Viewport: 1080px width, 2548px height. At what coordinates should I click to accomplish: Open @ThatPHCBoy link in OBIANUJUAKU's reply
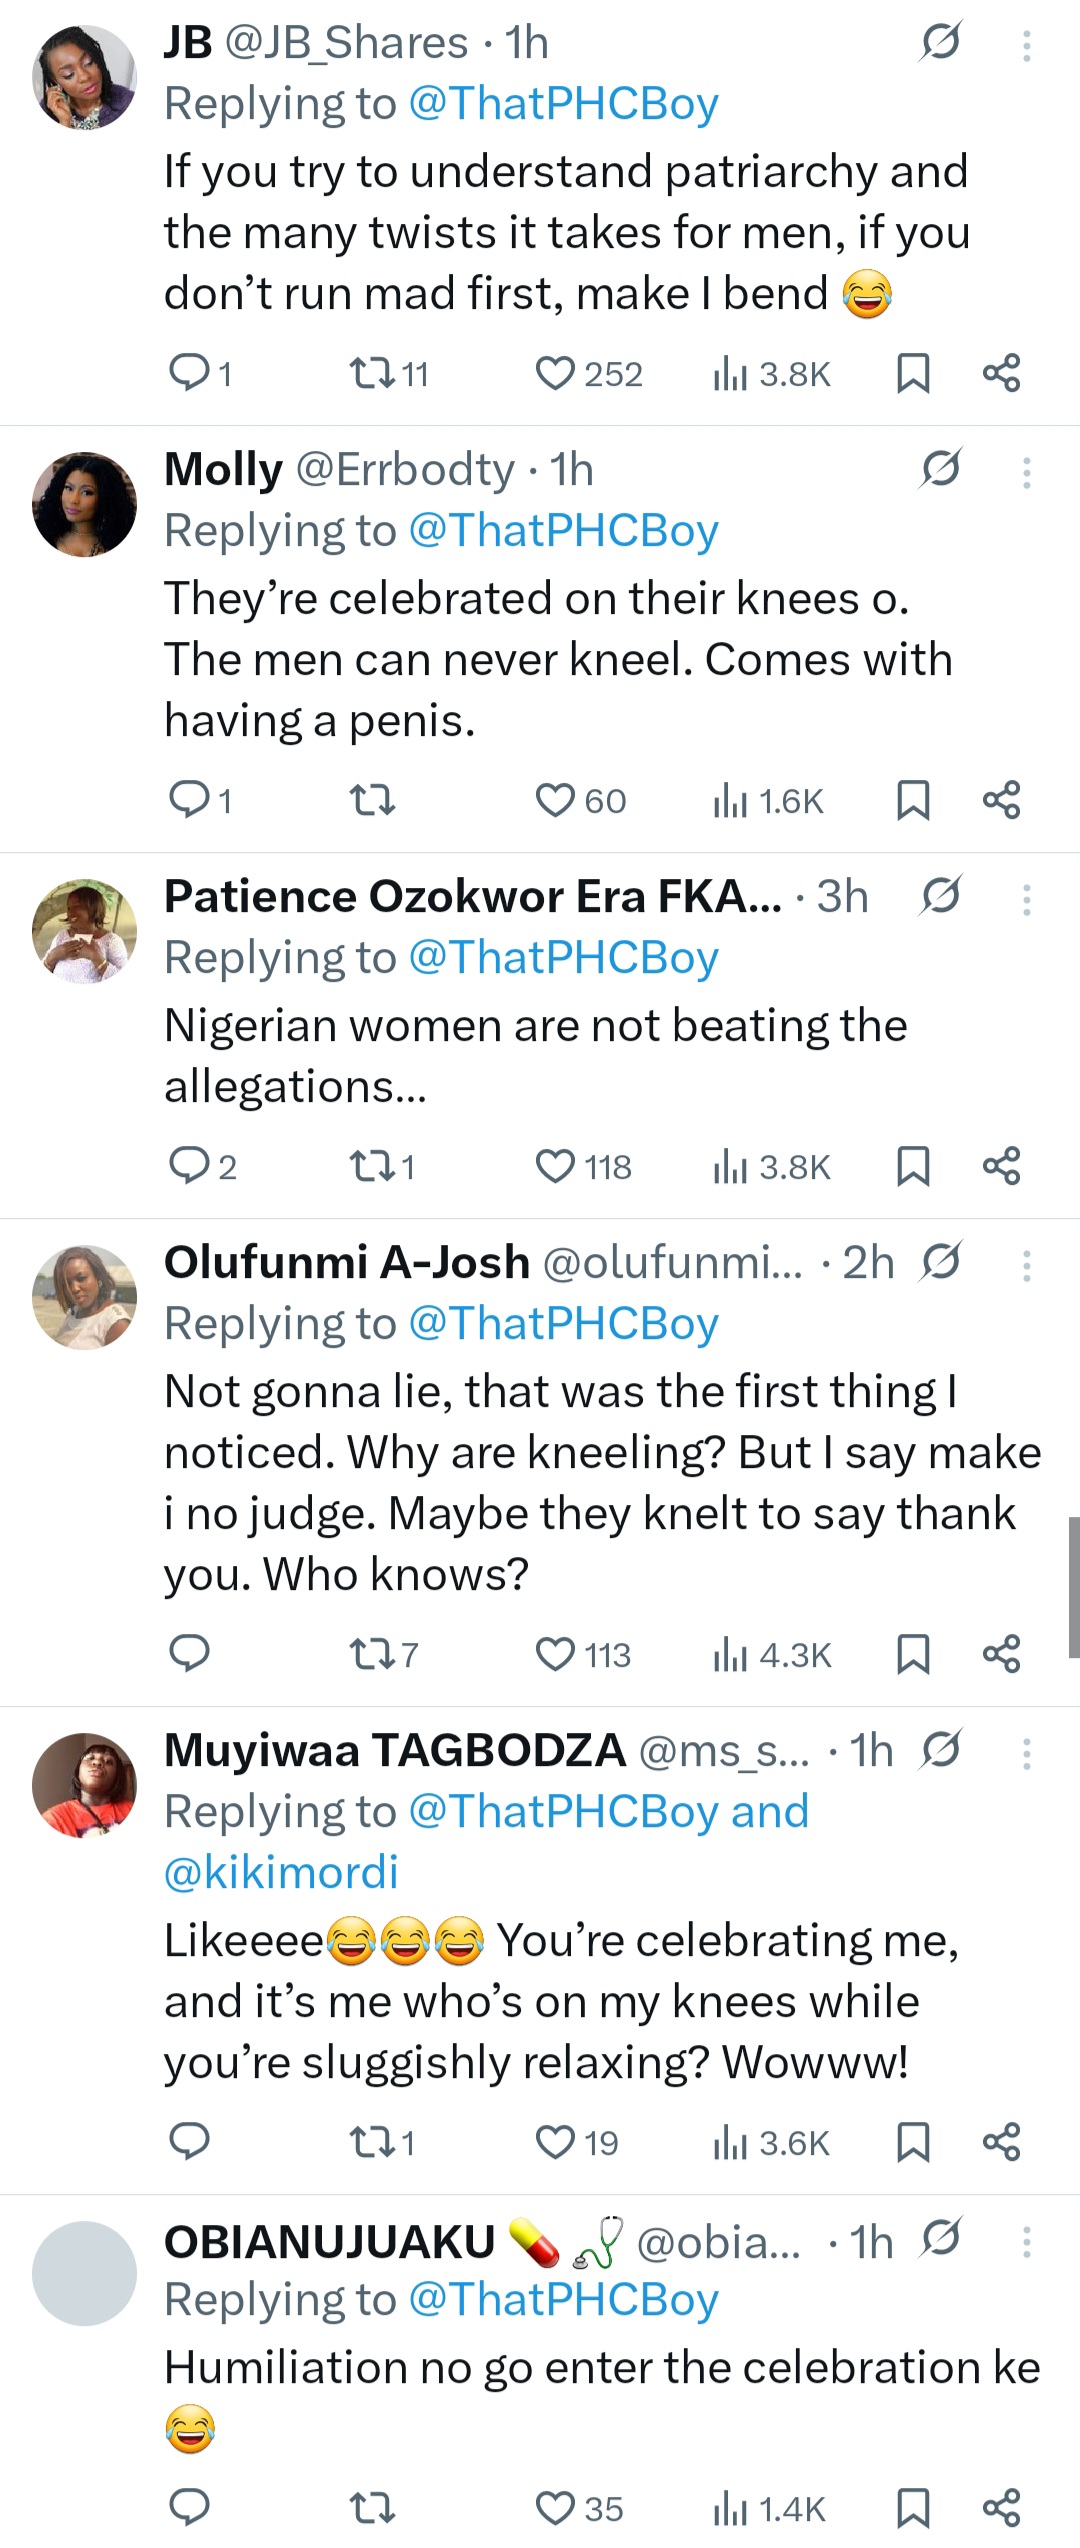(563, 2300)
